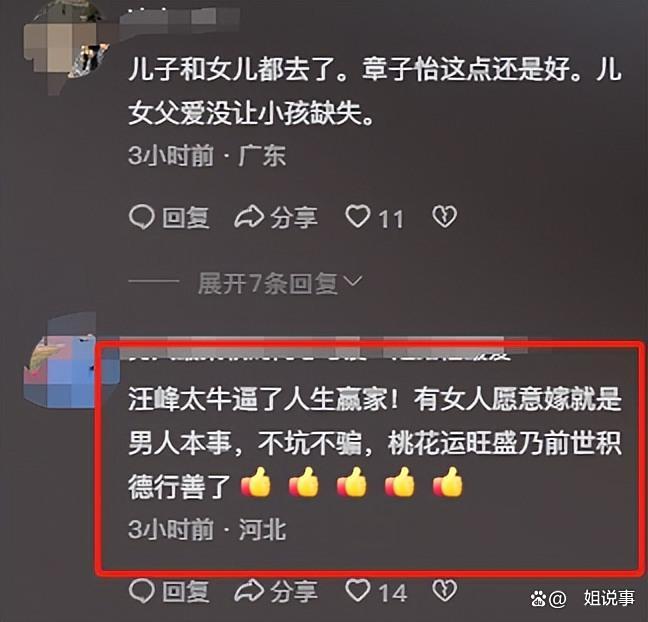
Task: Like the comment with 14 likes
Action: [x=376, y=591]
